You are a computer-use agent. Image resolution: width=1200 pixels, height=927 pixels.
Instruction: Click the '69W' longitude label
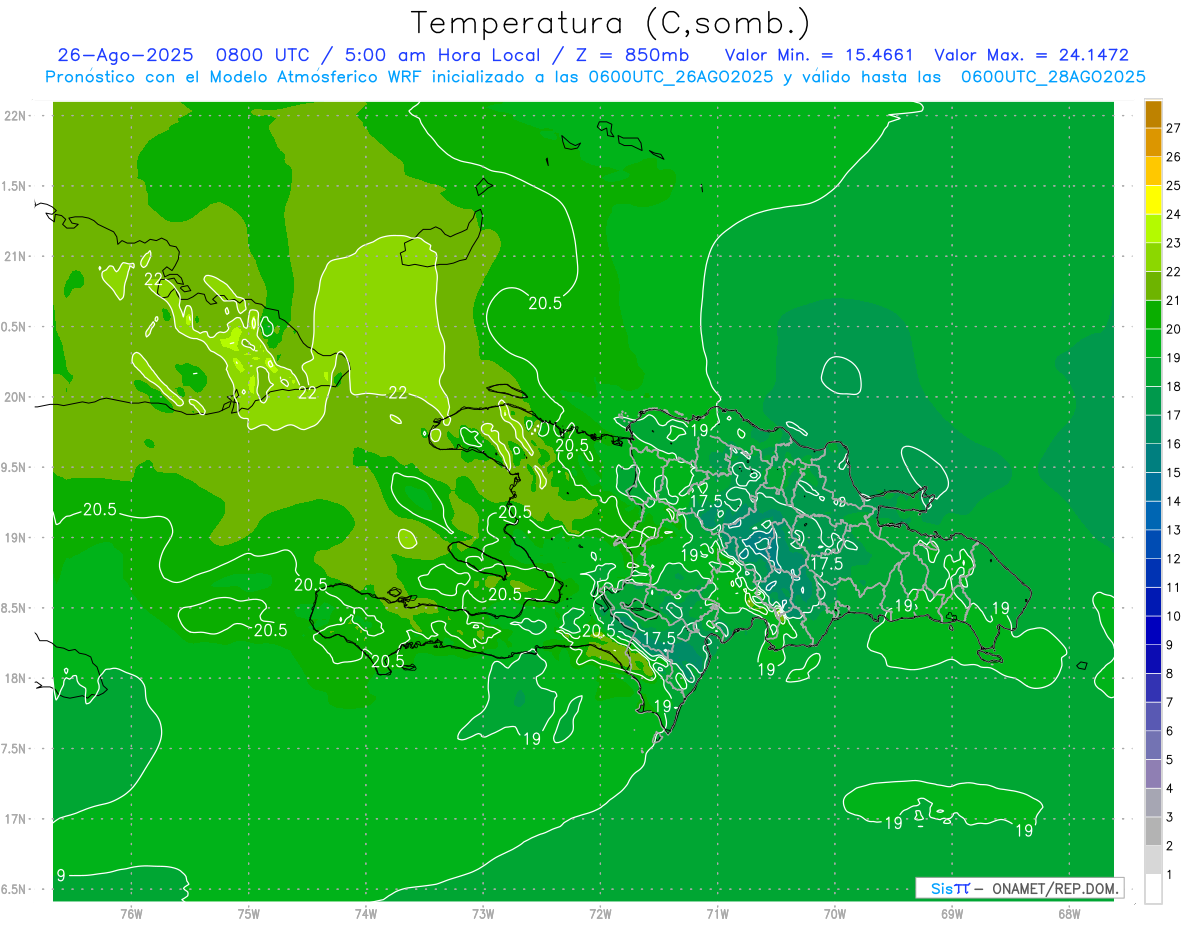(x=952, y=915)
